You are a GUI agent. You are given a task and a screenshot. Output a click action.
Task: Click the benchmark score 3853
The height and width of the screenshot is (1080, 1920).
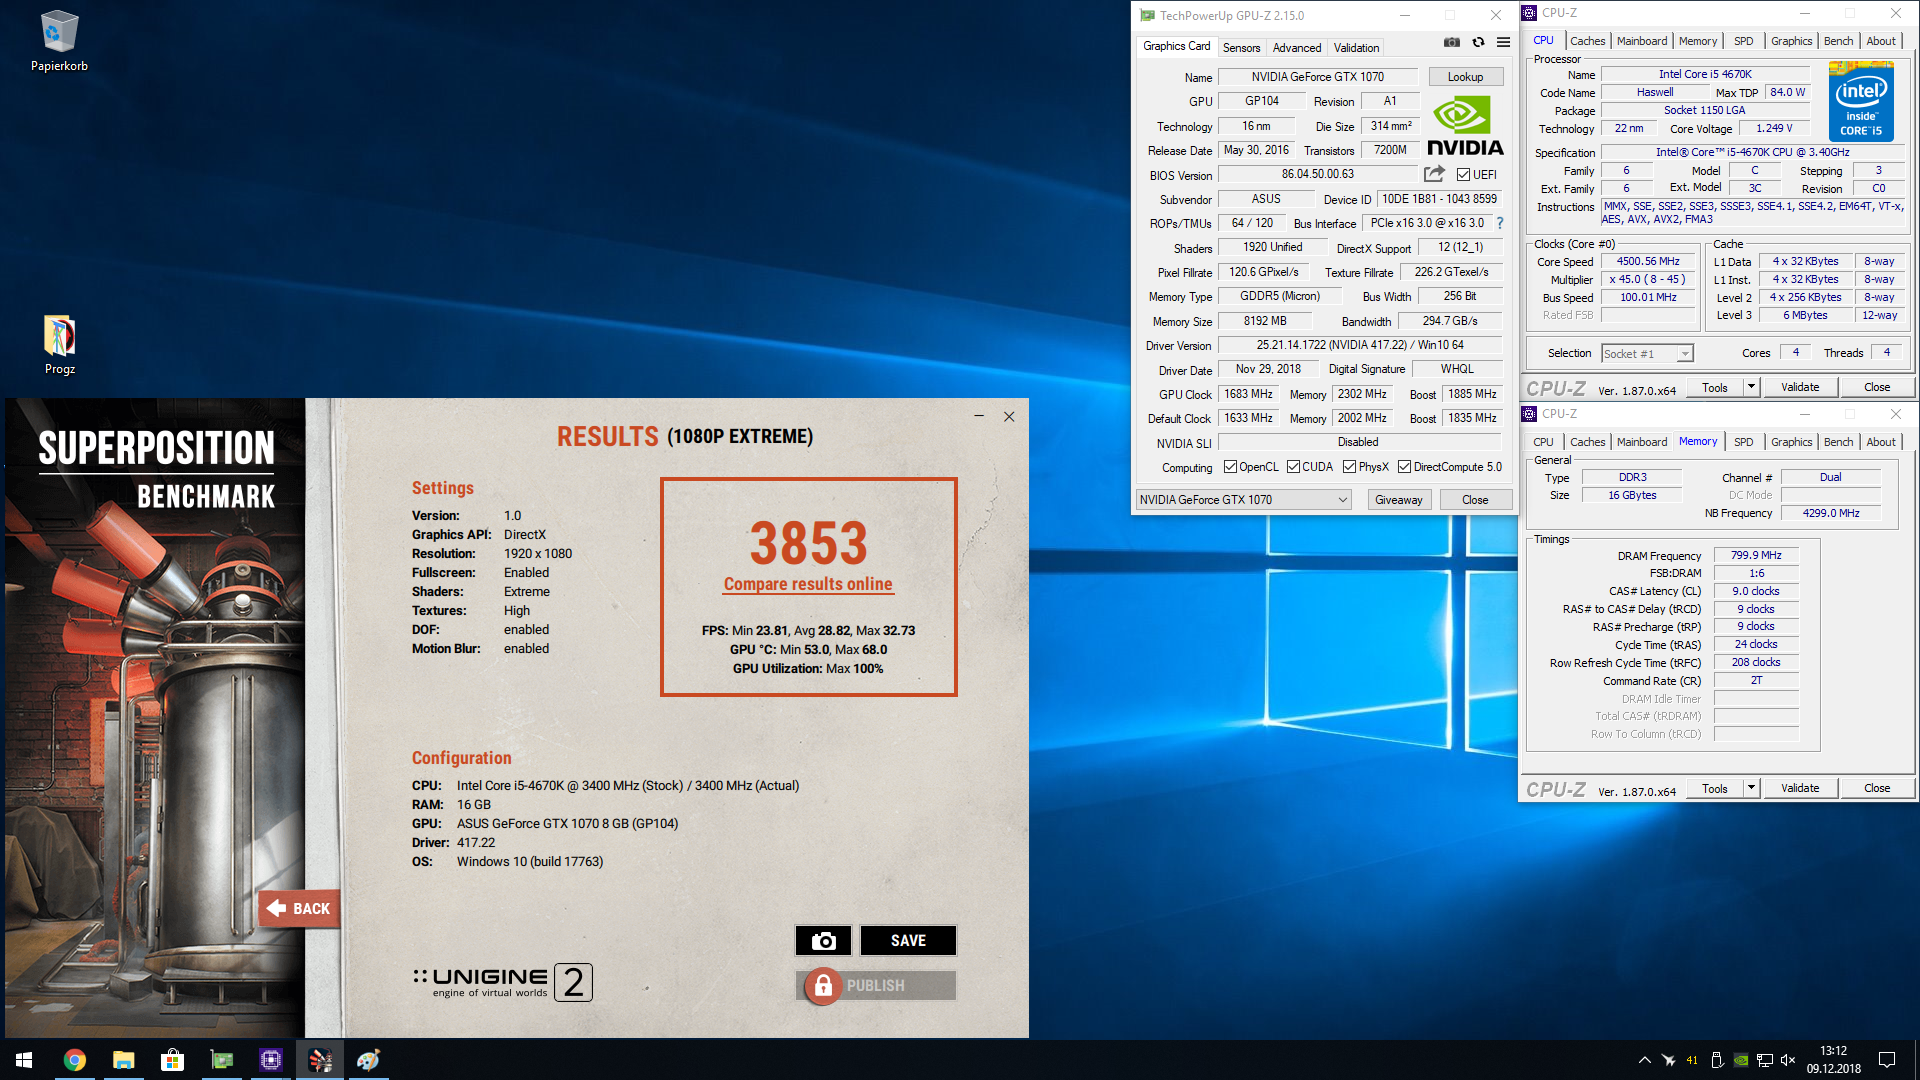(808, 543)
